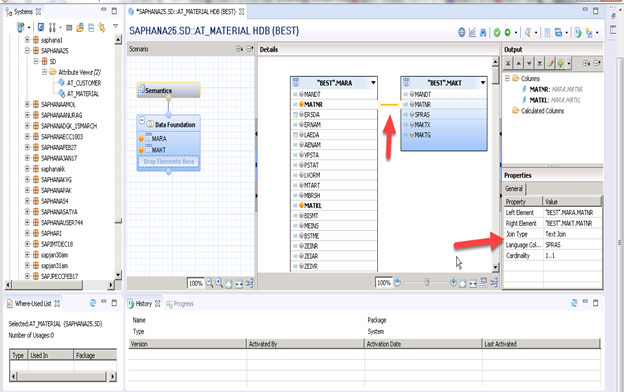Click zoom in magnifier in Scenario pane

(219, 283)
